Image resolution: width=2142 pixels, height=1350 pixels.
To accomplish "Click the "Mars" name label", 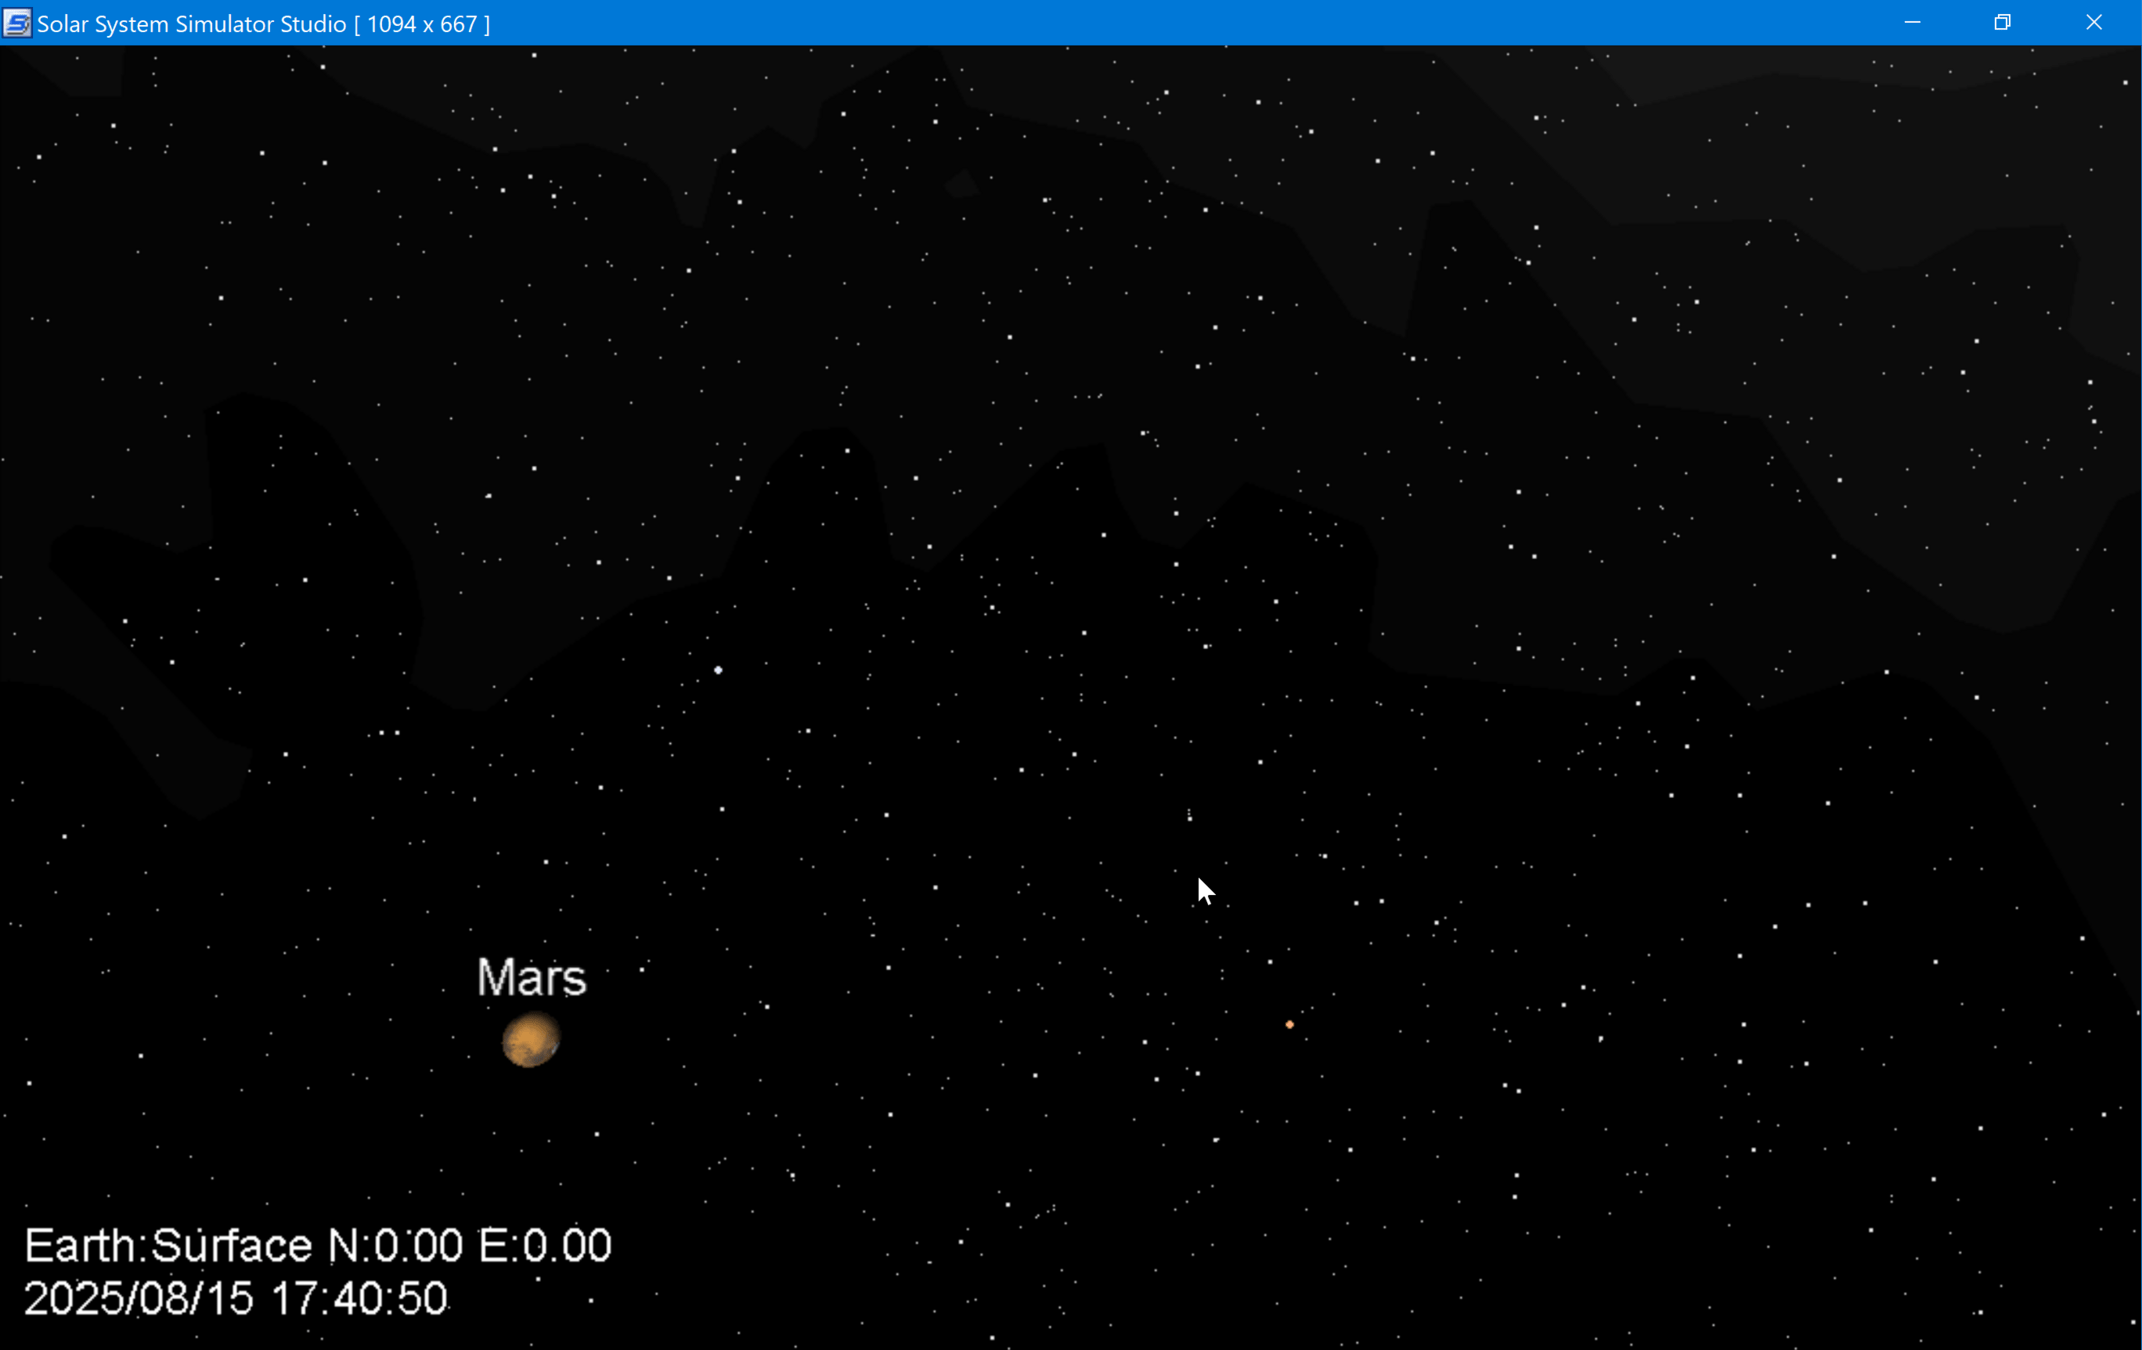I will [x=531, y=977].
